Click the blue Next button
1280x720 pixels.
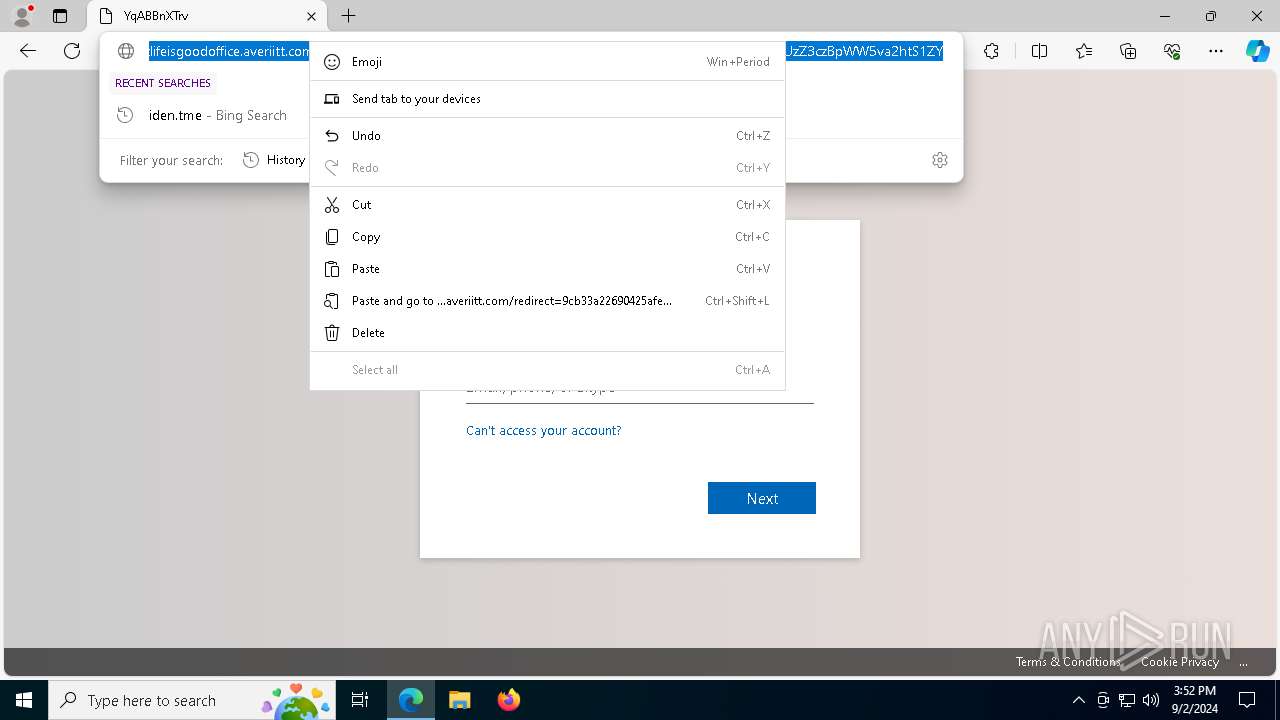pyautogui.click(x=762, y=498)
